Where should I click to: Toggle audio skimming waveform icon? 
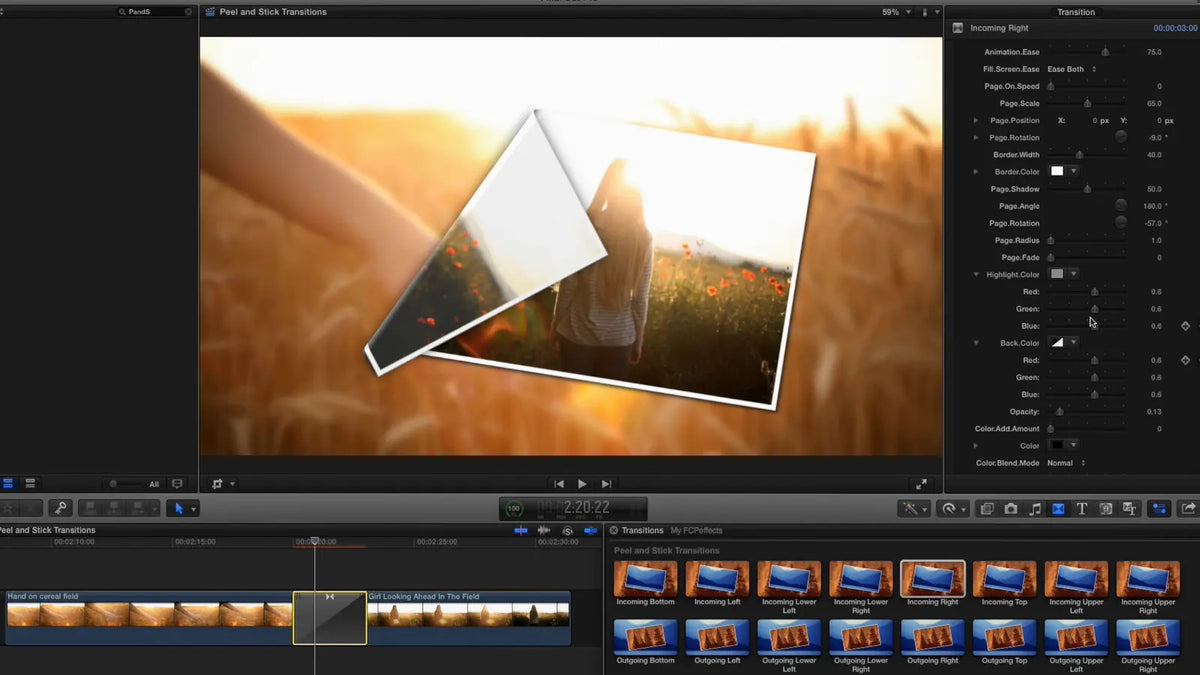(544, 530)
